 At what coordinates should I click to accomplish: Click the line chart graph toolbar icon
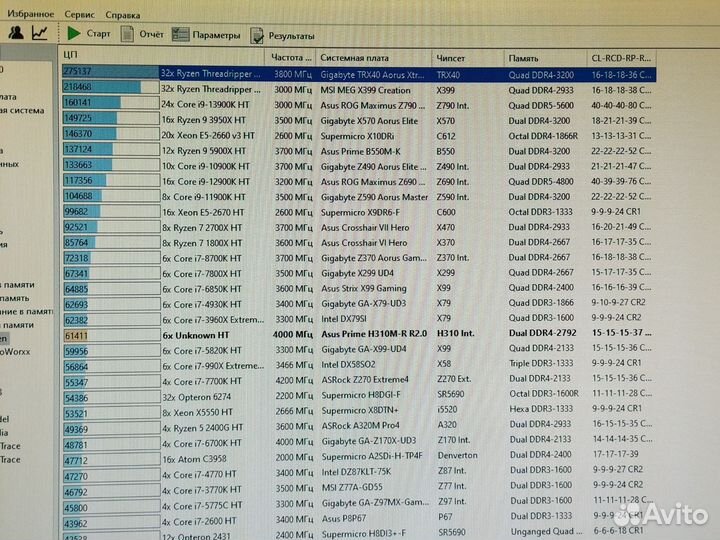point(40,33)
